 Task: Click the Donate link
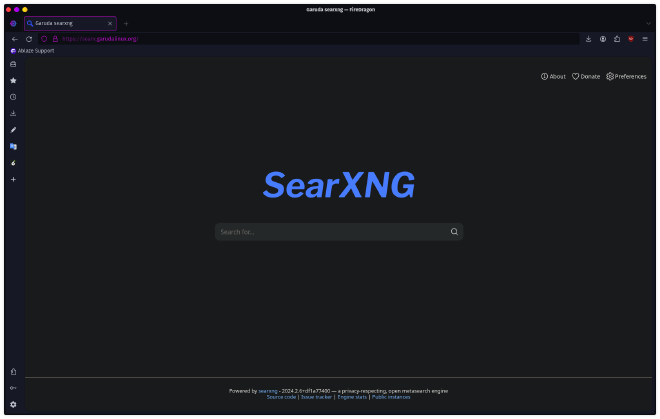point(586,76)
